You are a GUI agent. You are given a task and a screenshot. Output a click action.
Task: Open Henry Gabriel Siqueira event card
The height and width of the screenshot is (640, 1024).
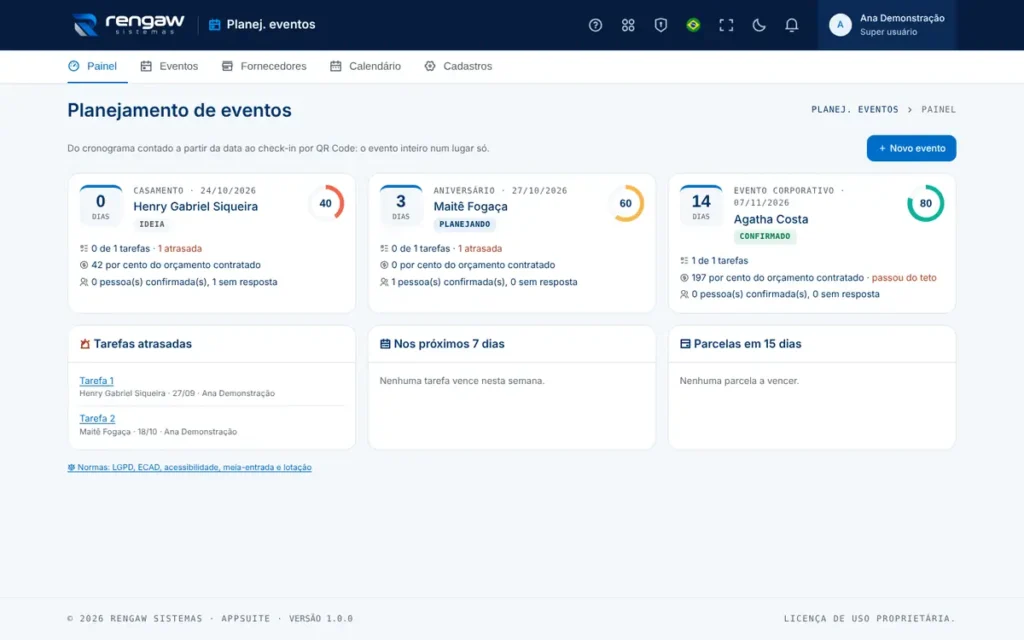point(212,243)
